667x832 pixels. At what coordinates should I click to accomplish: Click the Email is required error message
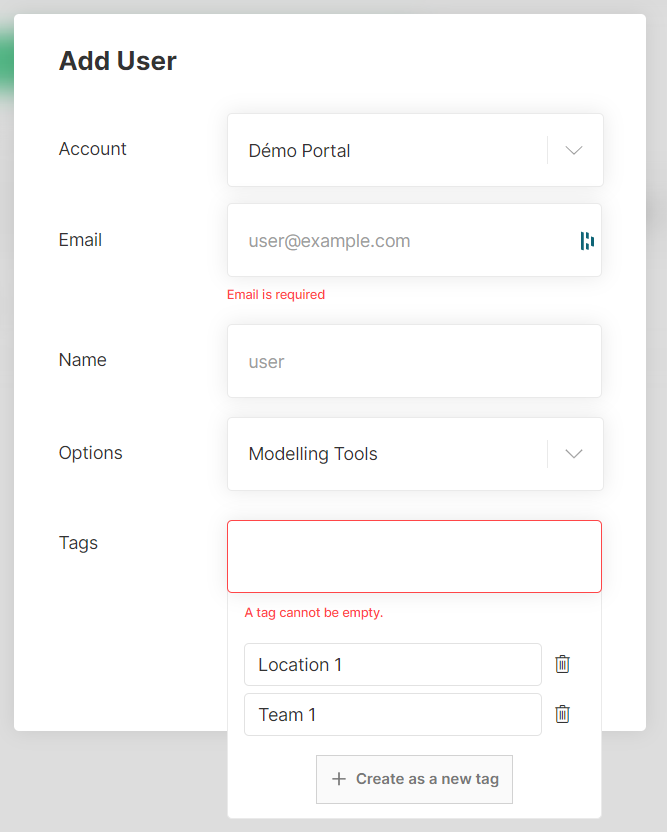tap(276, 294)
